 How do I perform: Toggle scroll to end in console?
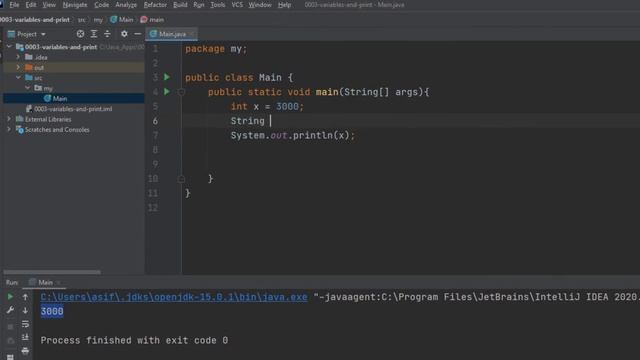pyautogui.click(x=25, y=337)
